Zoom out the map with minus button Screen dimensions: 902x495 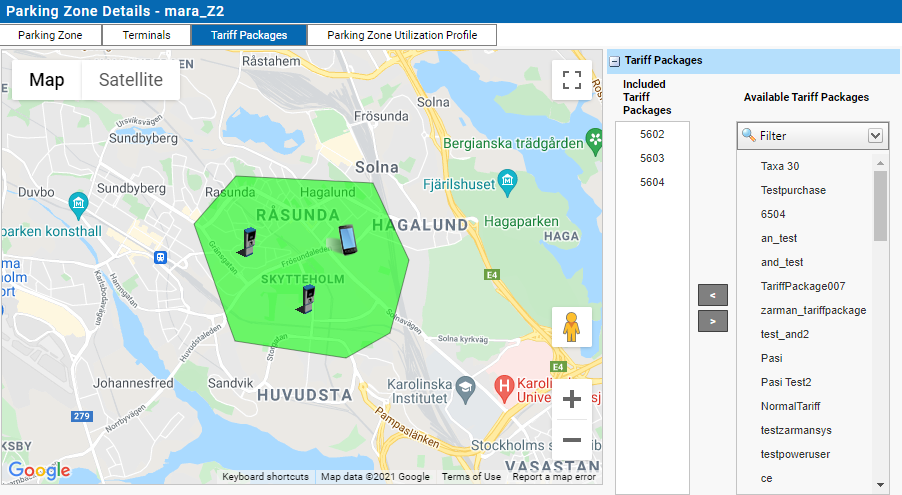click(571, 440)
